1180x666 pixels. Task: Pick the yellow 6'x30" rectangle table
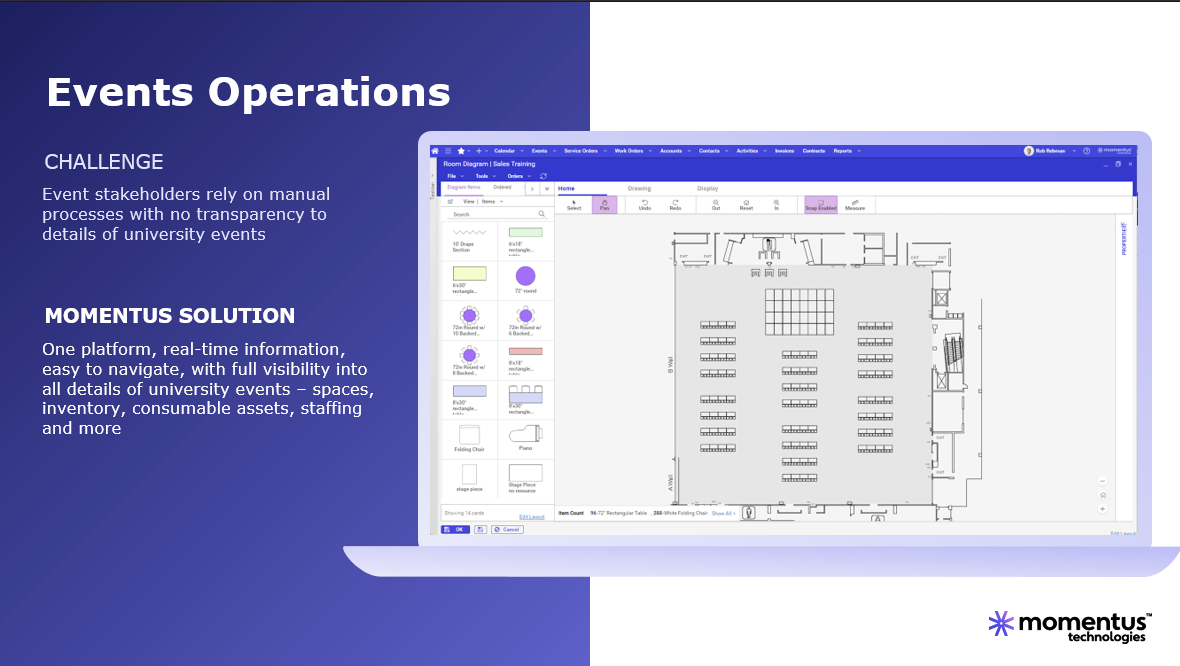click(469, 280)
